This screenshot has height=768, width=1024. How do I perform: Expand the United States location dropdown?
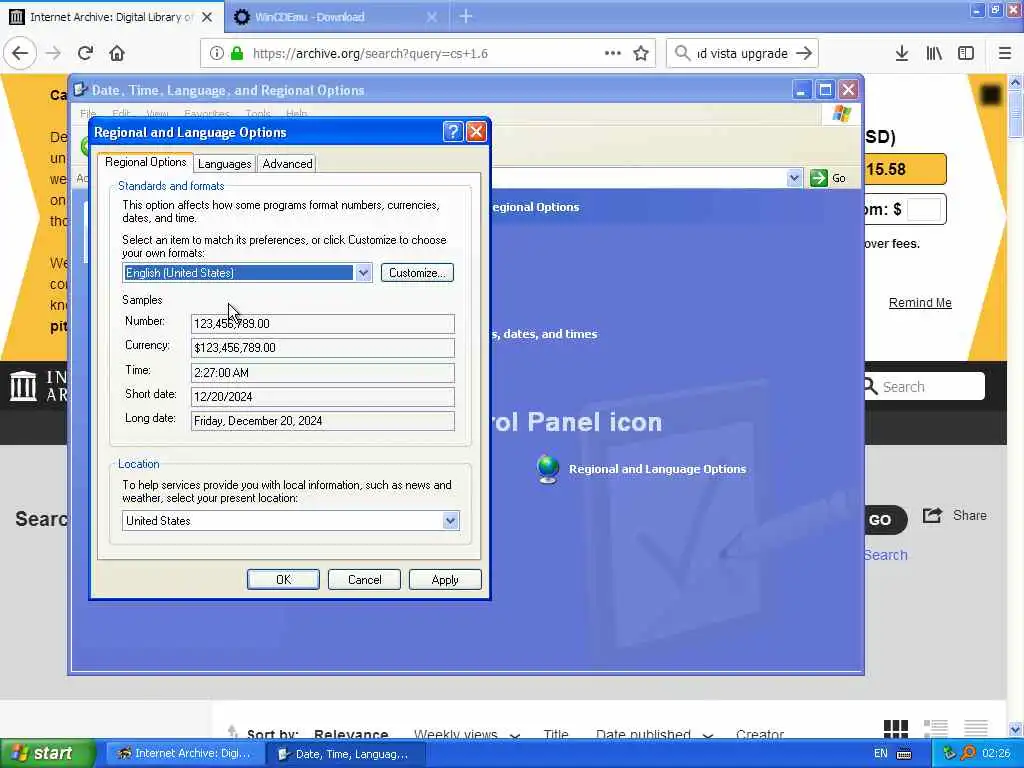[450, 520]
